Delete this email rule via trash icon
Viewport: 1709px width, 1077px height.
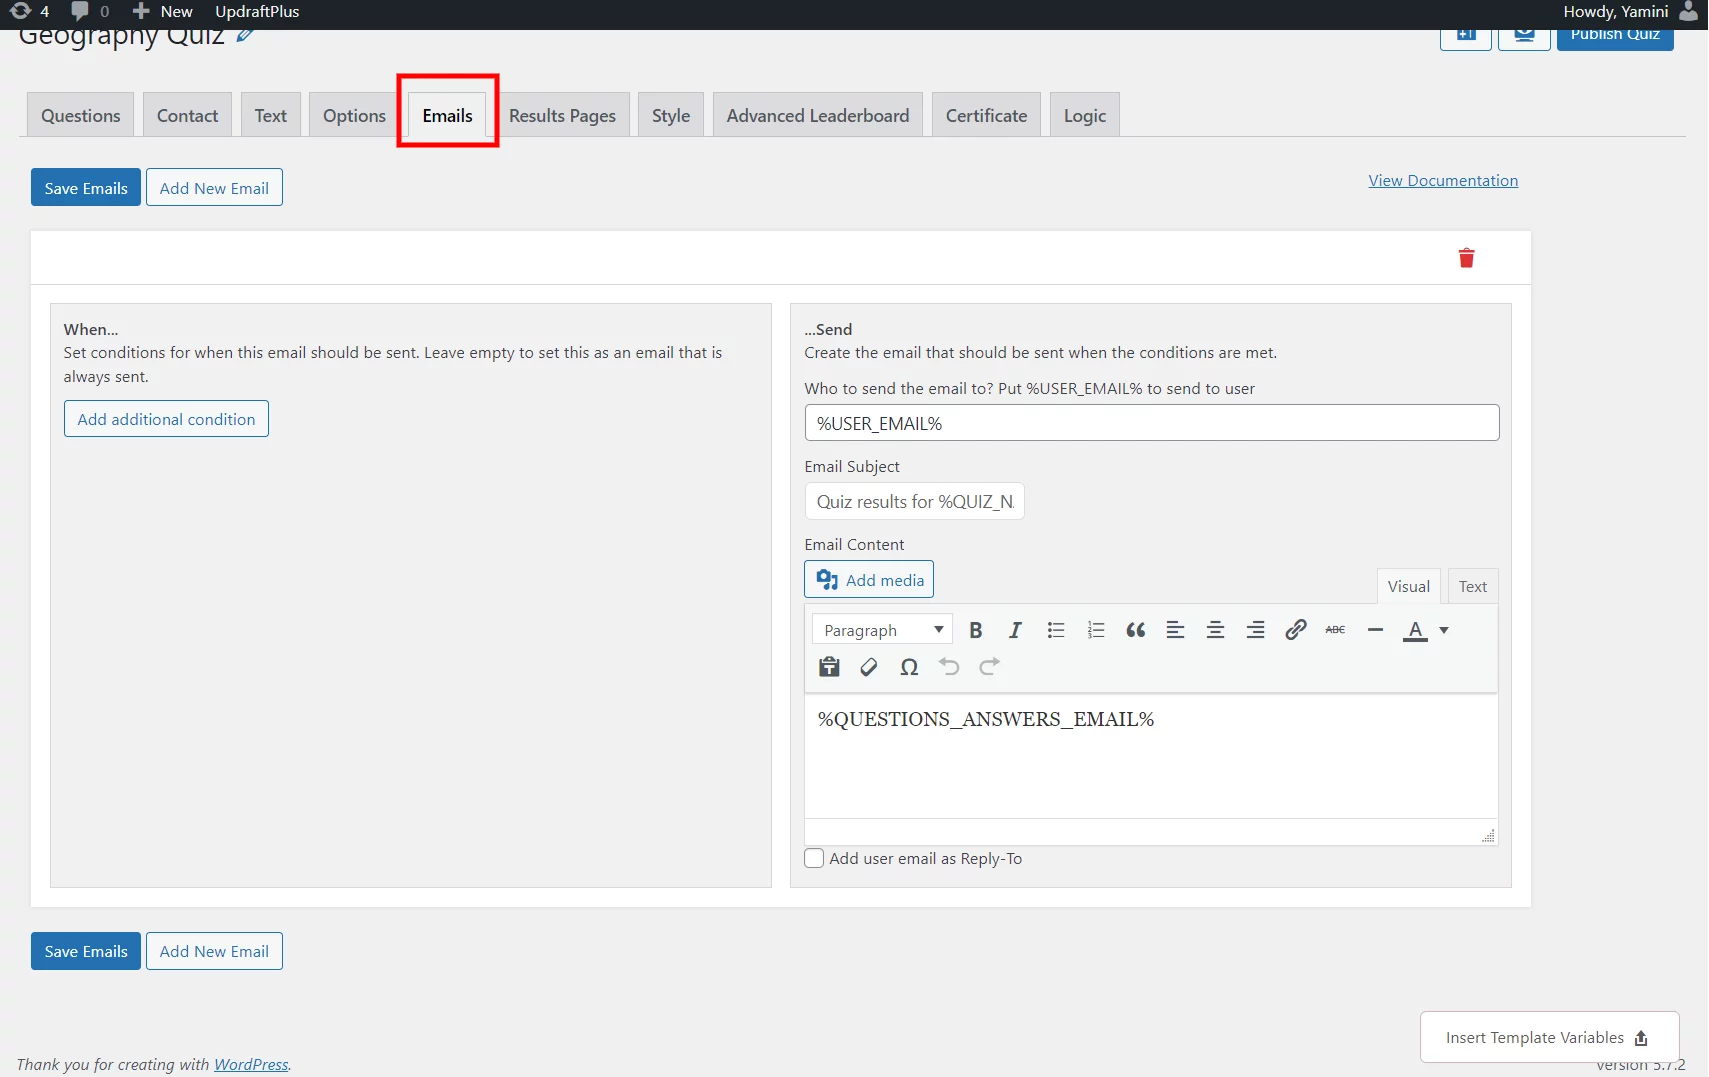tap(1466, 258)
